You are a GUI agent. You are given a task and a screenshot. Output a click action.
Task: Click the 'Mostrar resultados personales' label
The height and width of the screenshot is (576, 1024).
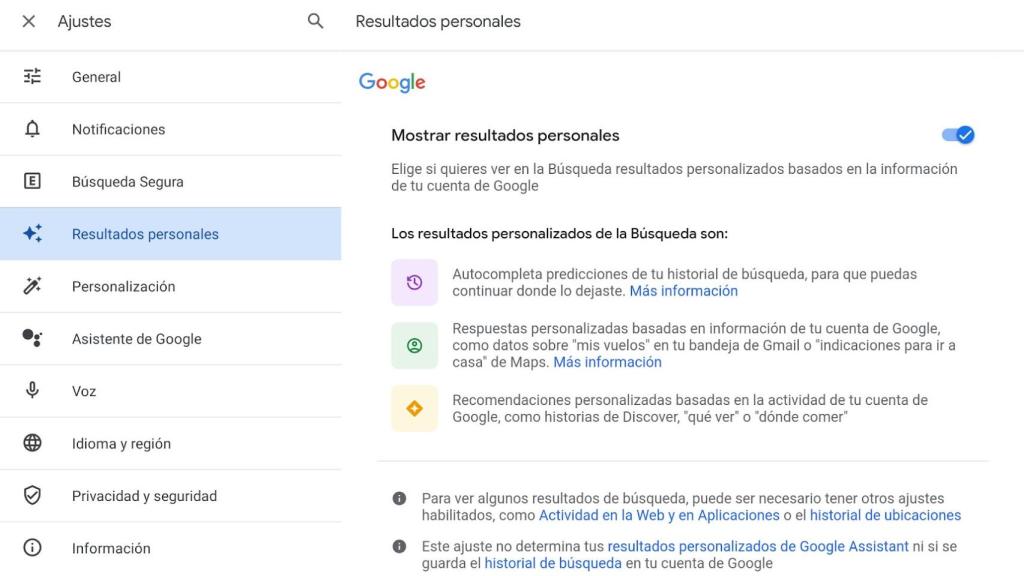click(505, 135)
